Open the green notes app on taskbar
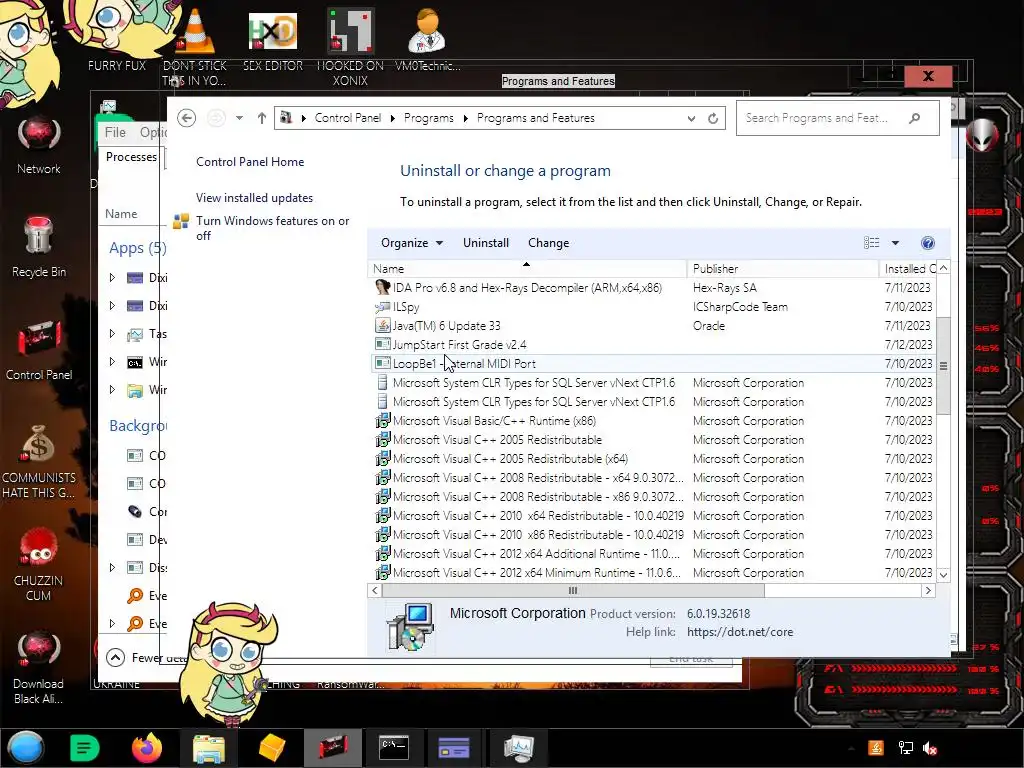The width and height of the screenshot is (1024, 768). 85,748
